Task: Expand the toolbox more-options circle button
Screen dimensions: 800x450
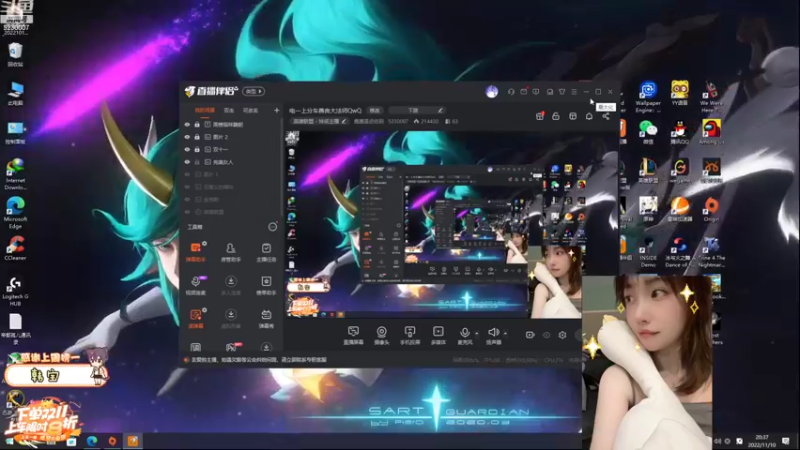Action: [x=272, y=227]
